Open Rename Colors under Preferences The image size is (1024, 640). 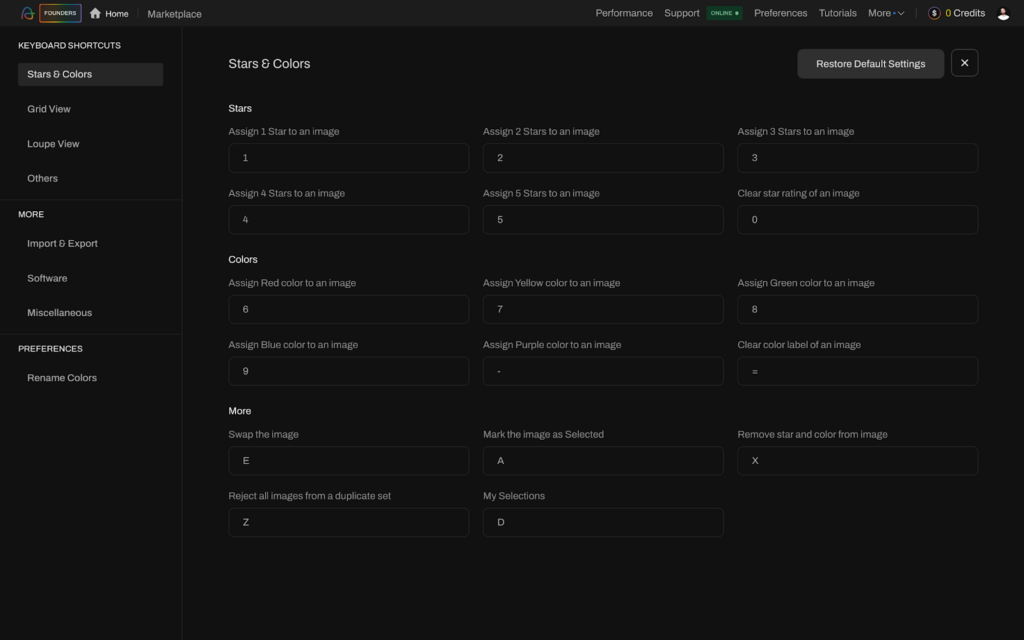coord(63,377)
